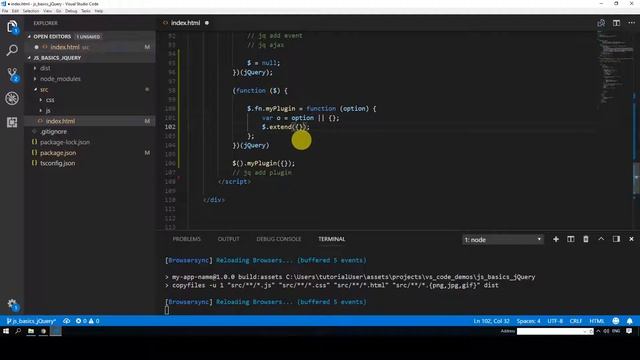The height and width of the screenshot is (360, 640).
Task: Open the Selection menu
Action: 31,11
